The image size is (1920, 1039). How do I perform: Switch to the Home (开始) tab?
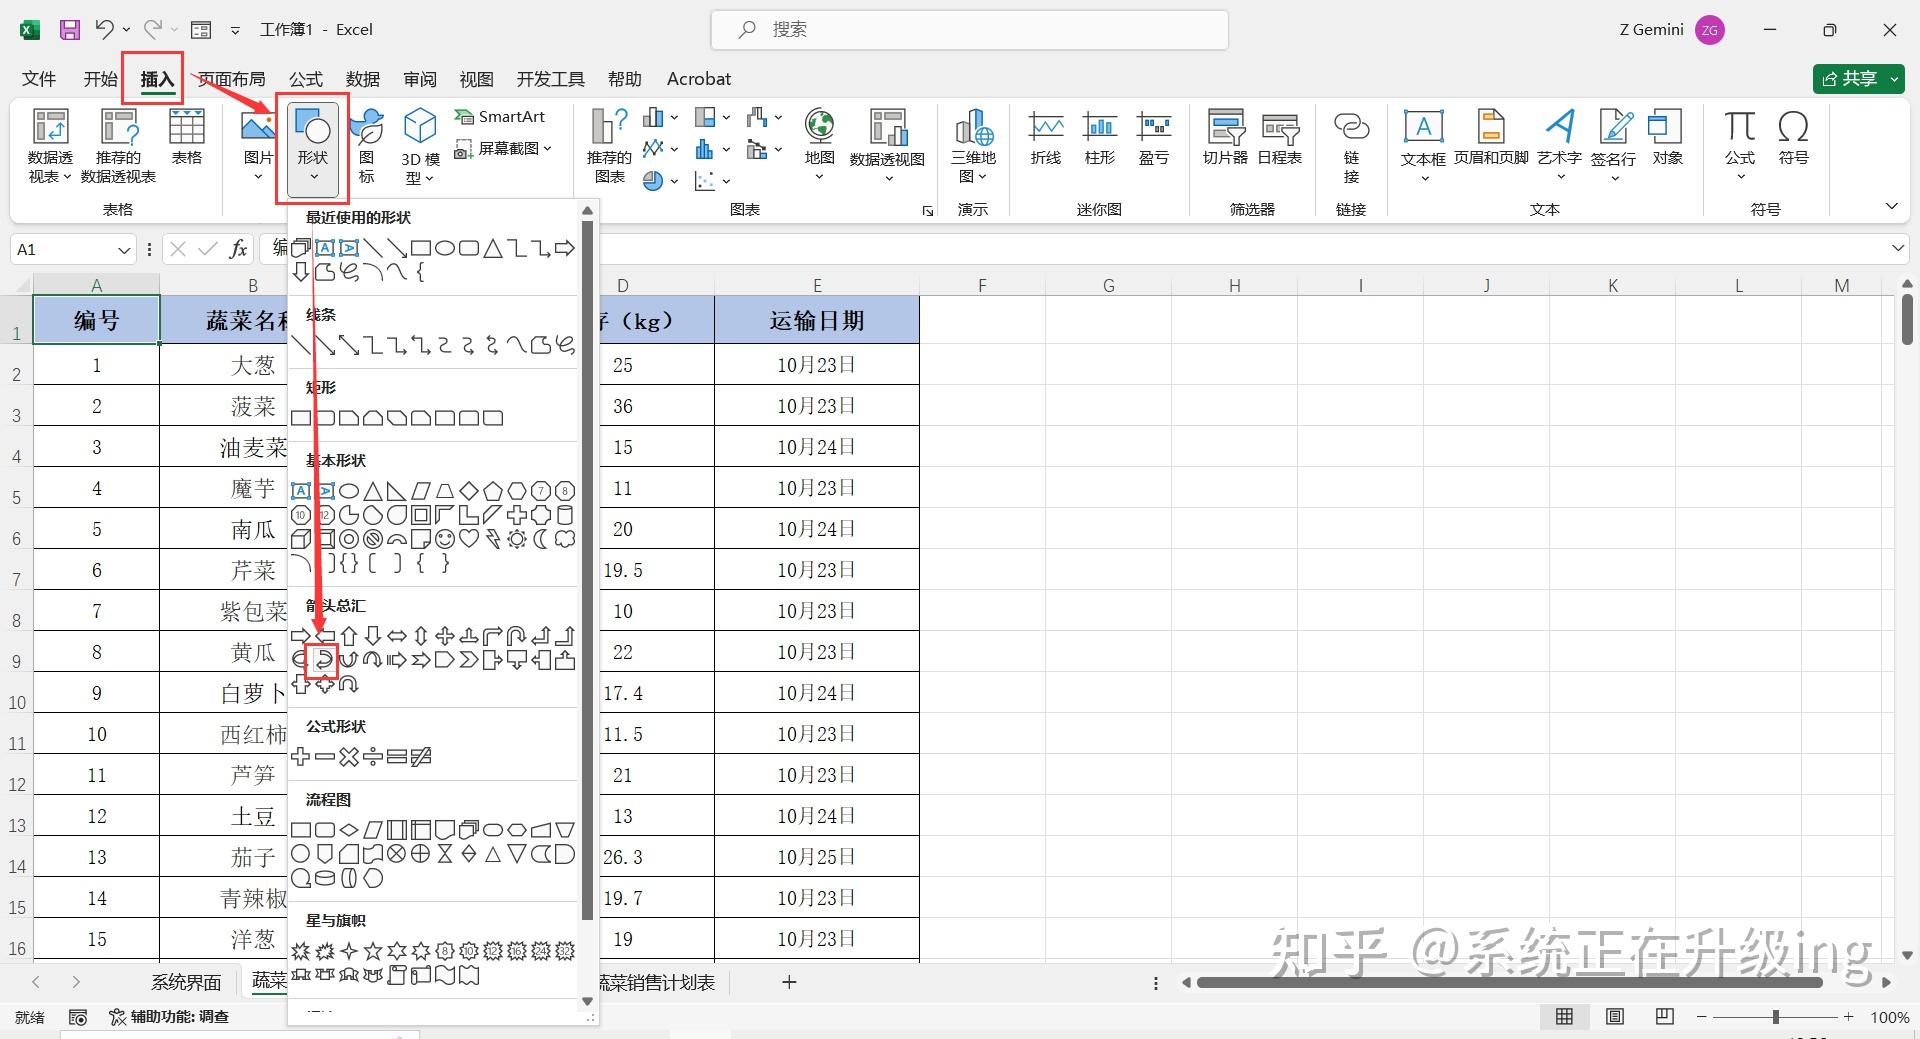pyautogui.click(x=100, y=79)
